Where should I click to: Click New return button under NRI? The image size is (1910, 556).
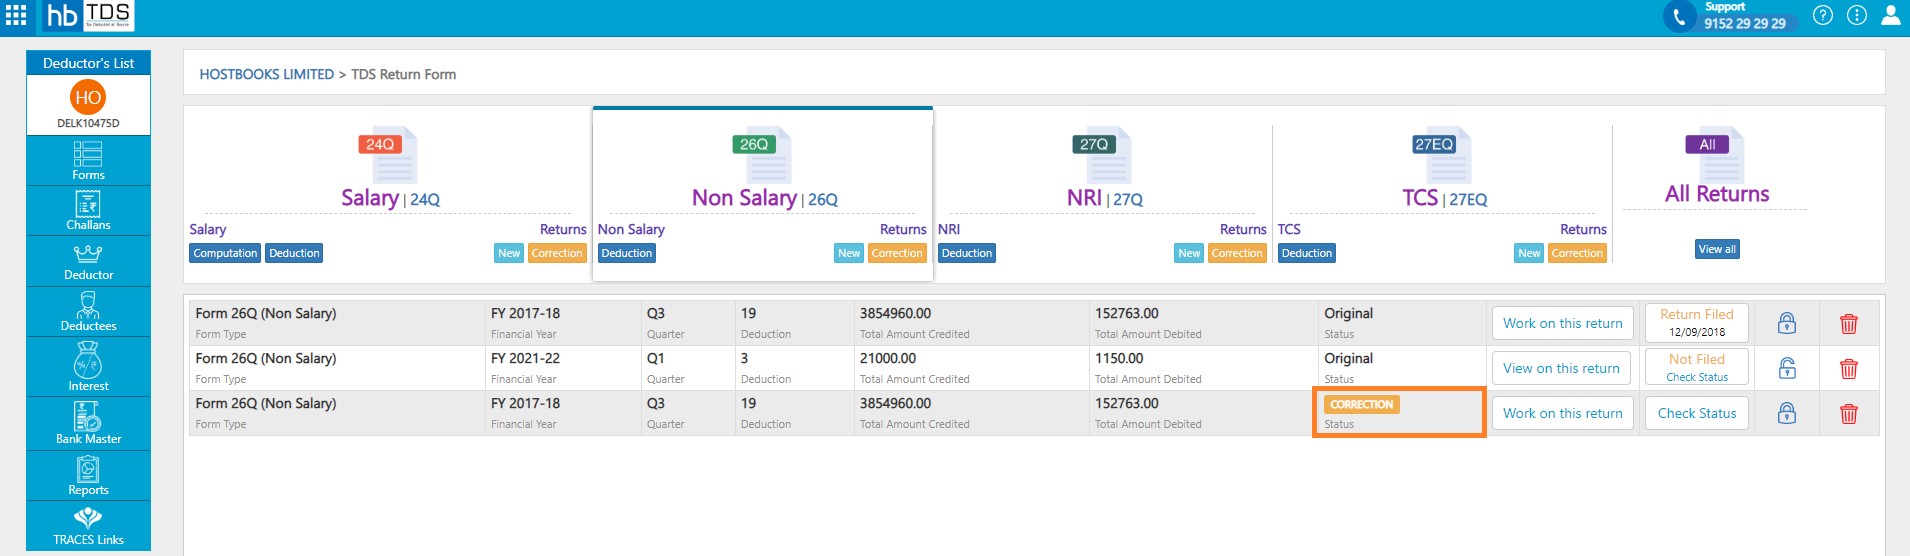click(1189, 253)
